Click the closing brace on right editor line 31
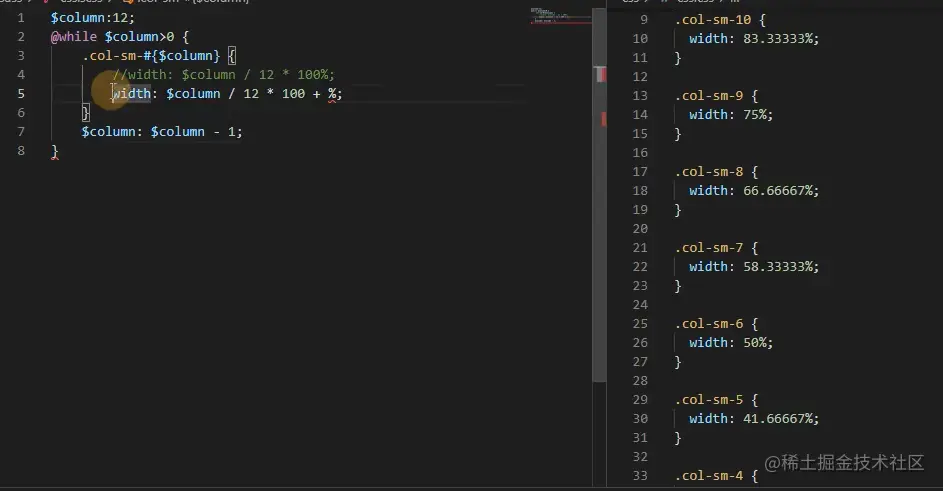Image resolution: width=943 pixels, height=491 pixels. tap(678, 438)
